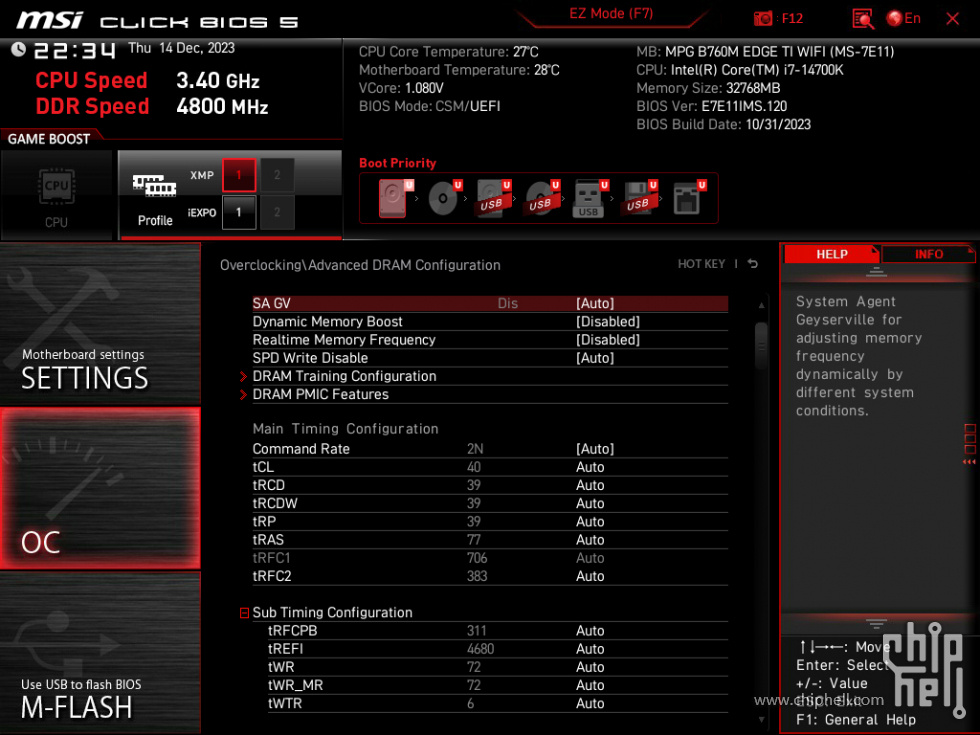
Task: Open Command Rate [Auto] option
Action: [x=594, y=449]
